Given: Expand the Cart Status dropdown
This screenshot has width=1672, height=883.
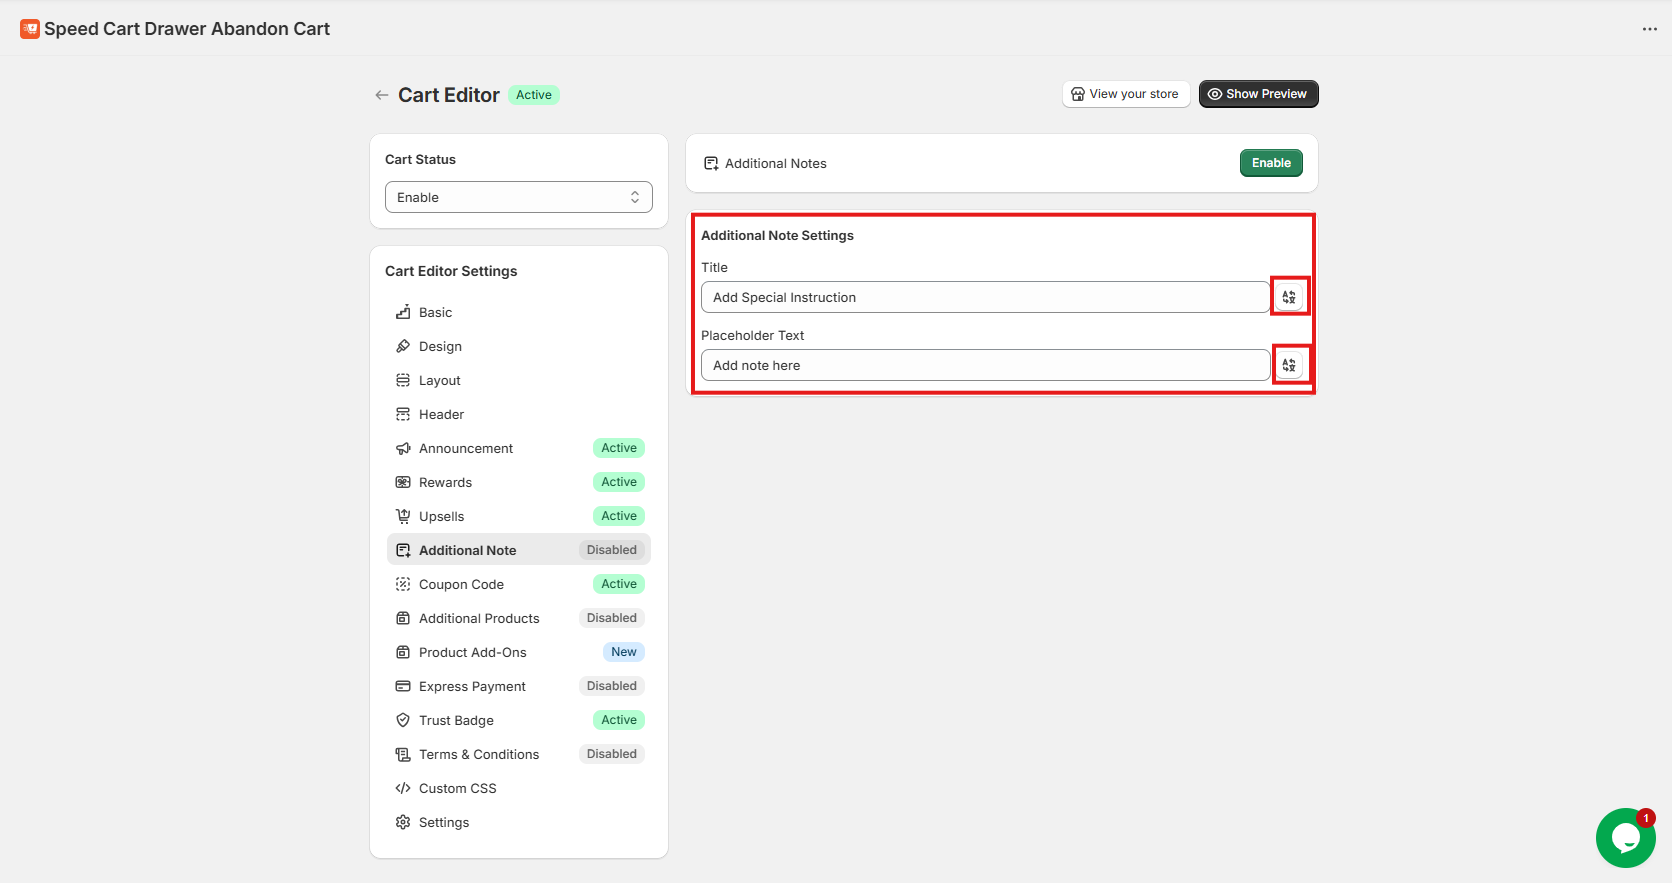Looking at the screenshot, I should point(518,197).
